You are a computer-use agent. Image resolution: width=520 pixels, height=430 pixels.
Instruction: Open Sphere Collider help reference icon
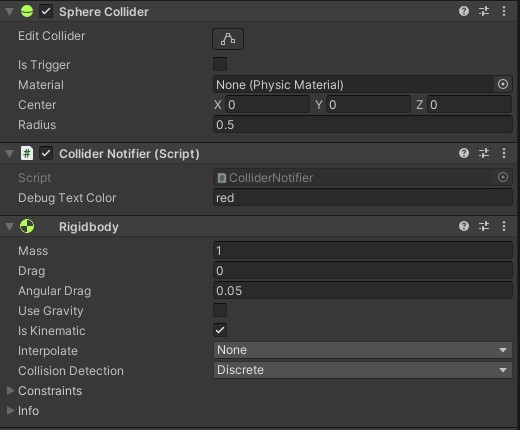point(464,11)
